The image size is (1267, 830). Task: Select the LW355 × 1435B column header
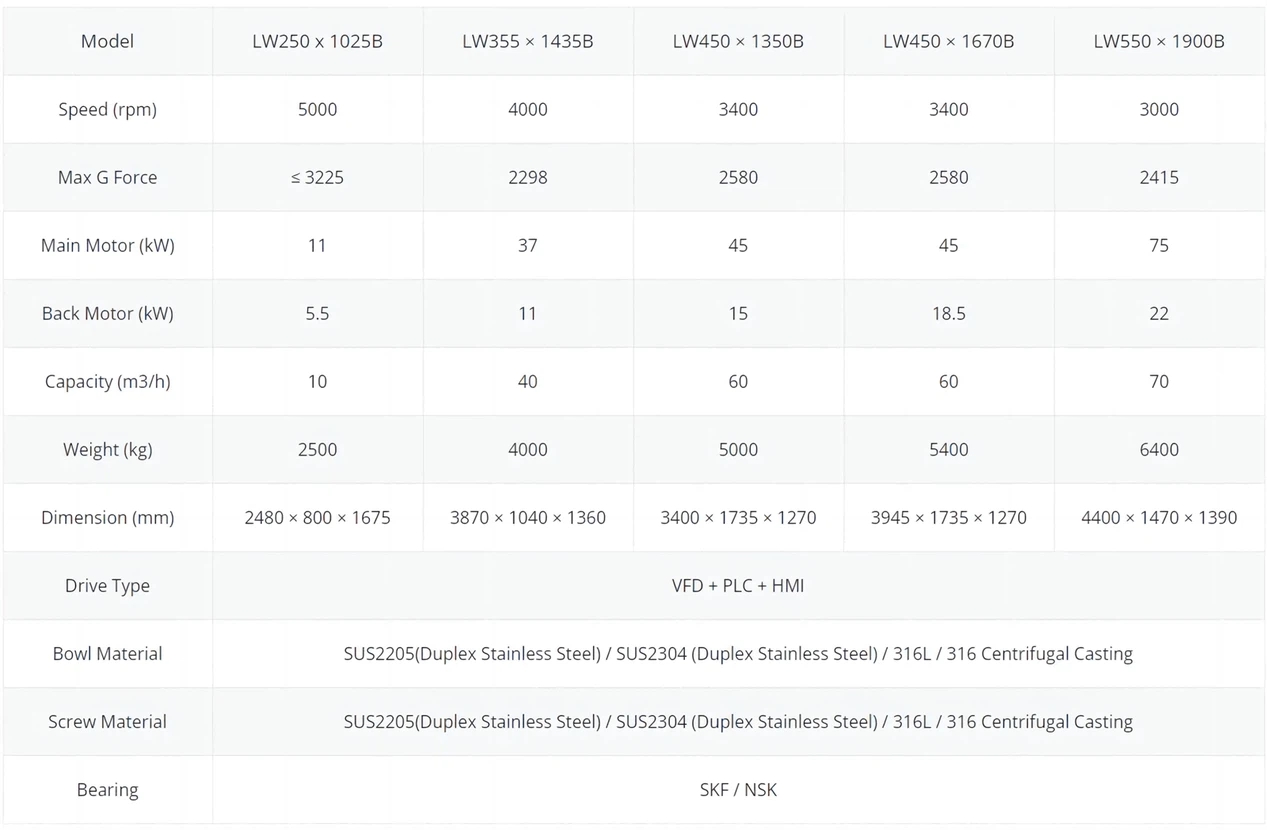527,41
